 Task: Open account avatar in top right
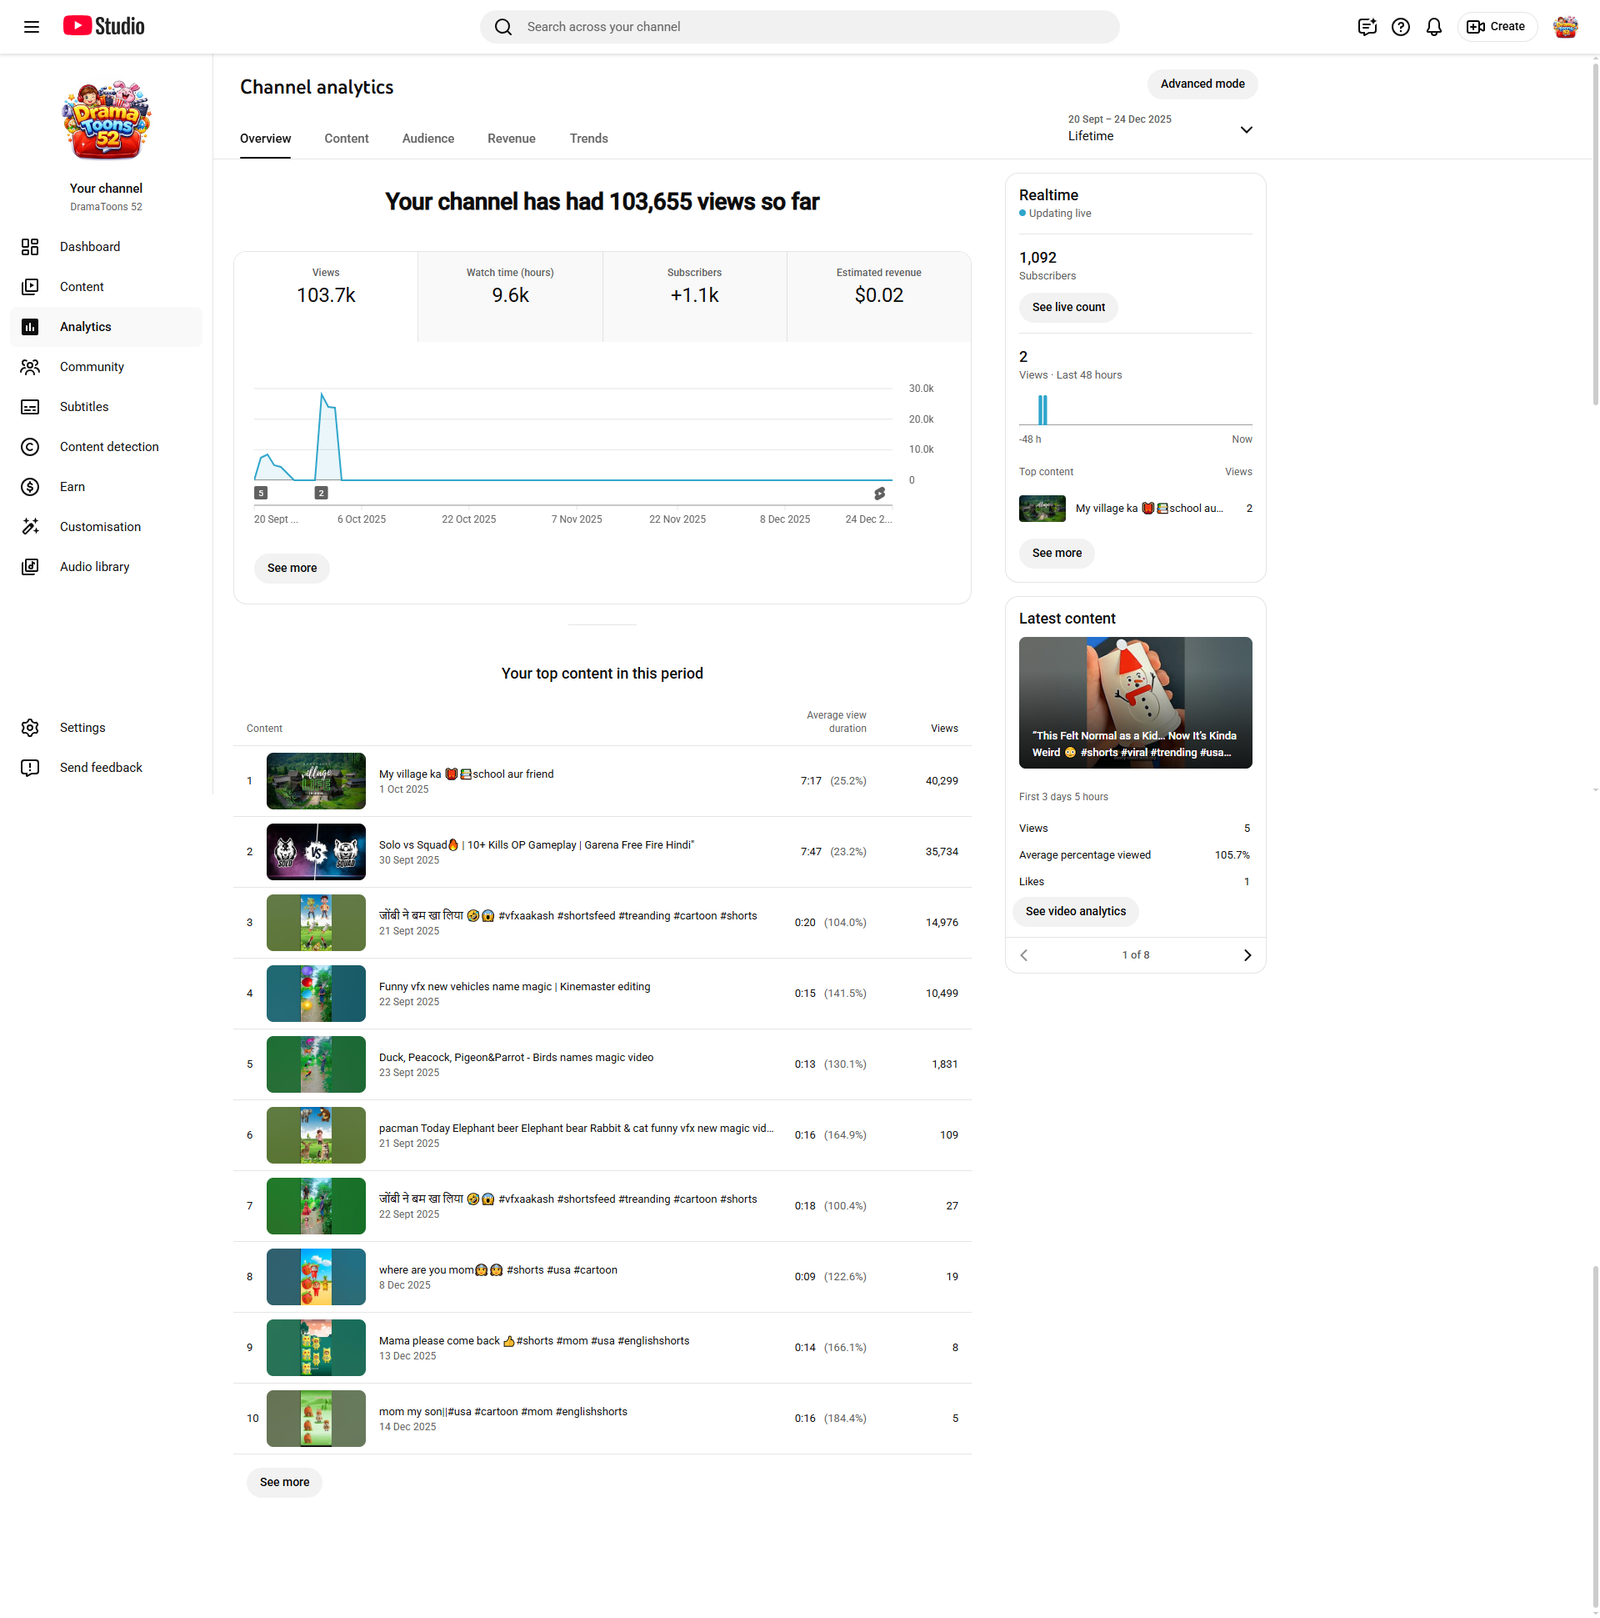point(1565,27)
